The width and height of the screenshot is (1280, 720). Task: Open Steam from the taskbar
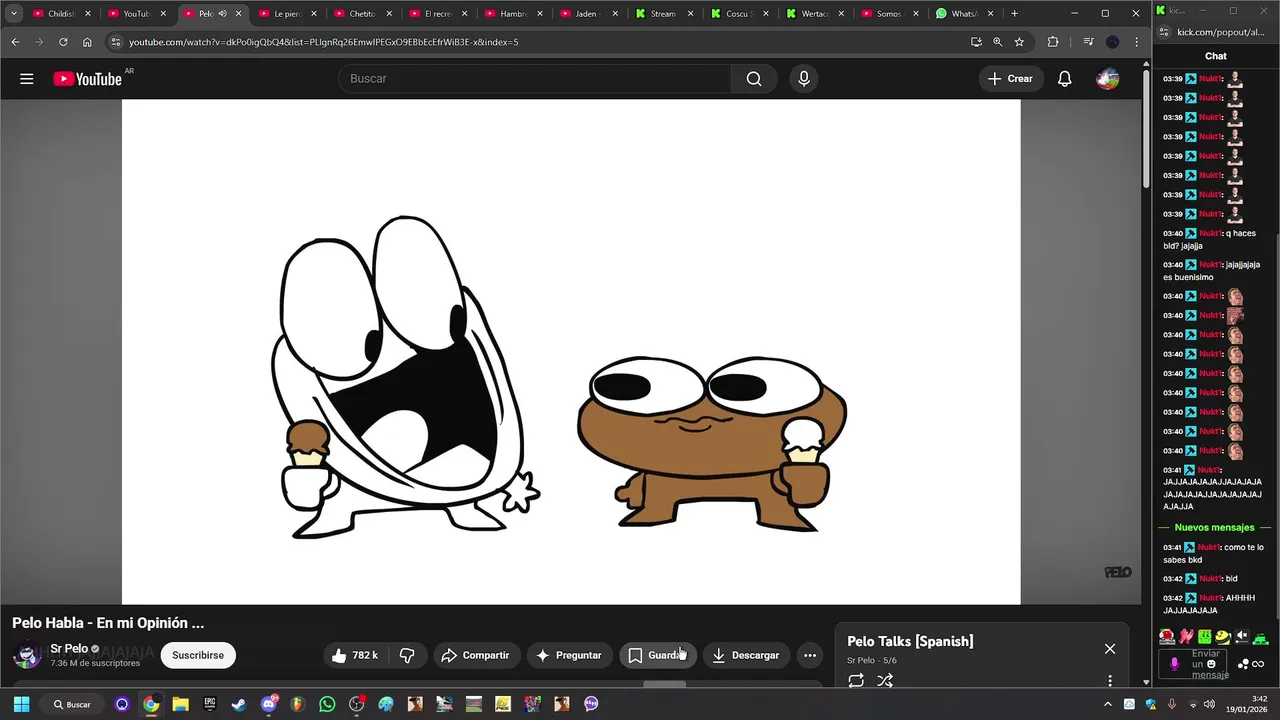[239, 704]
